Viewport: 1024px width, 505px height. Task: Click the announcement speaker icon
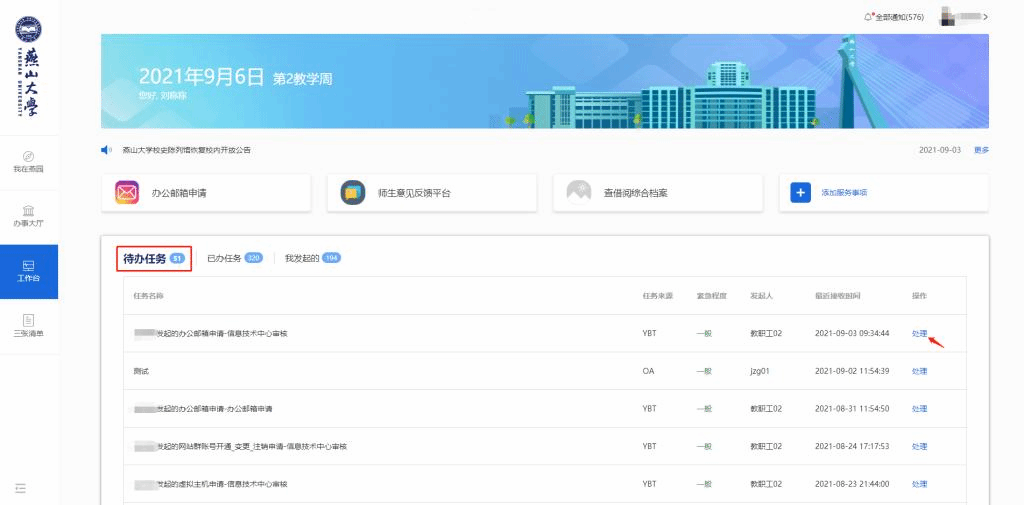pyautogui.click(x=107, y=150)
